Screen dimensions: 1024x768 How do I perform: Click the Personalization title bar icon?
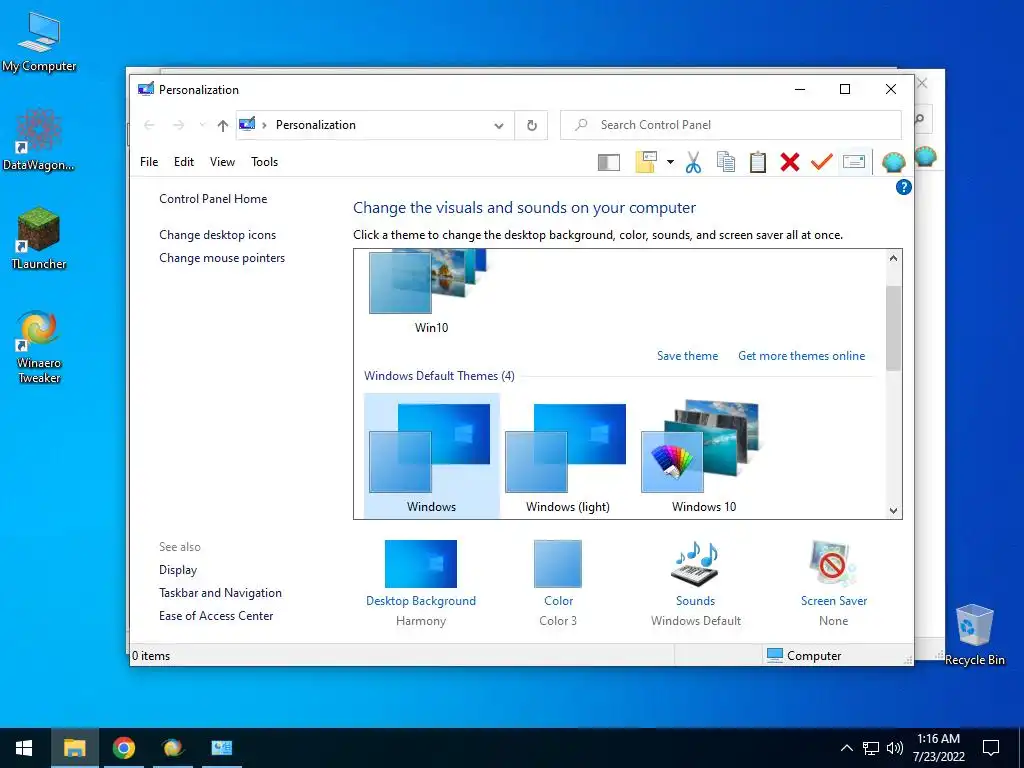[x=146, y=89]
